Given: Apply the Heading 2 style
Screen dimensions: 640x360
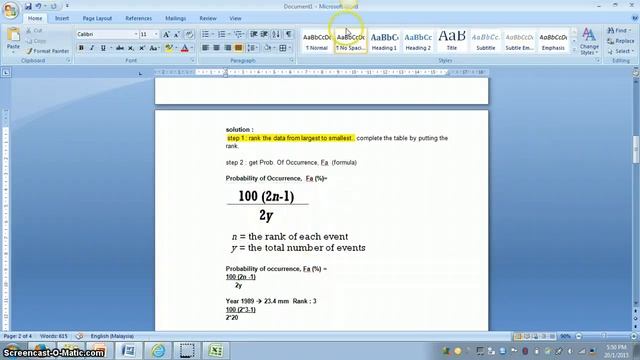Looking at the screenshot, I should pyautogui.click(x=418, y=41).
